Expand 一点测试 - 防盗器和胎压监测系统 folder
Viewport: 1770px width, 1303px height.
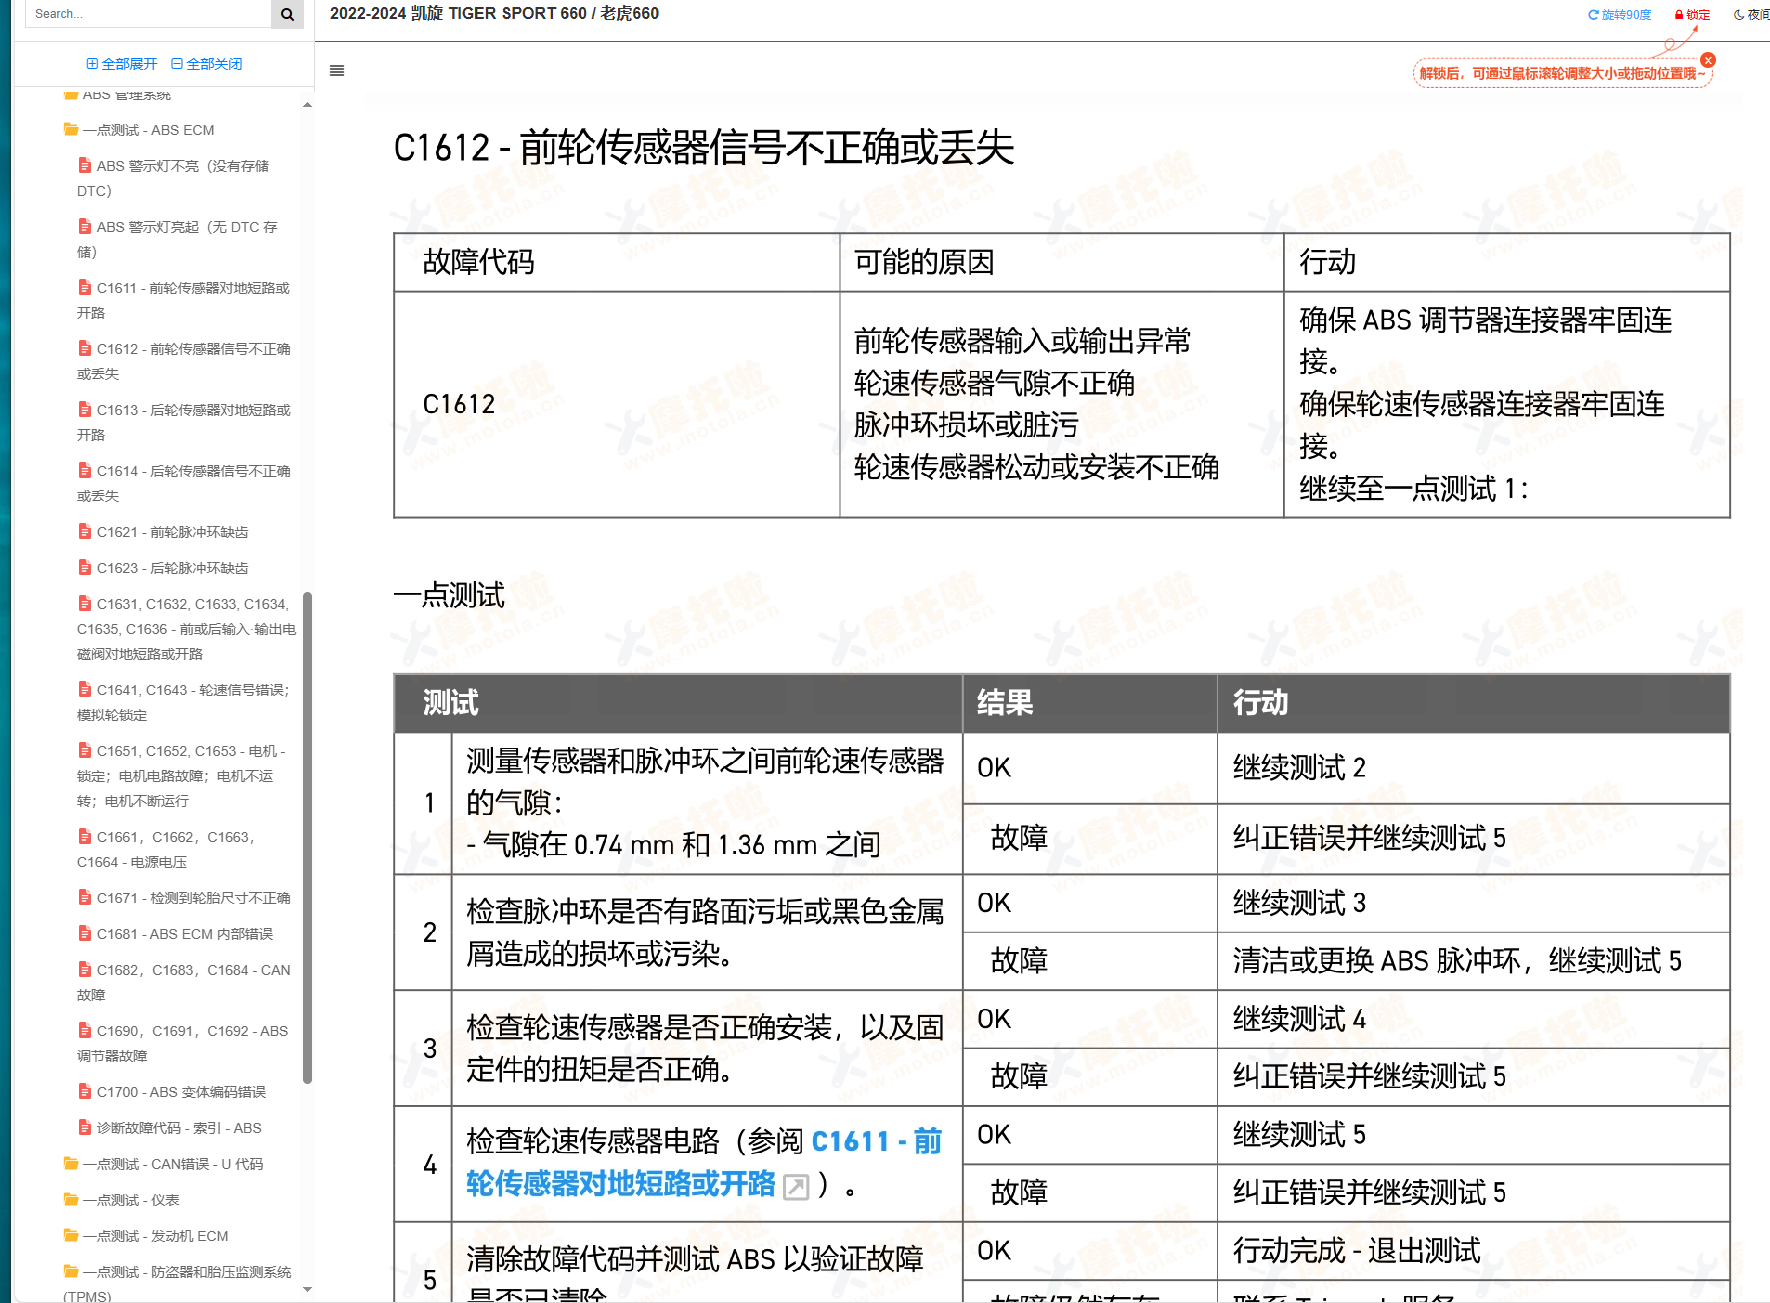coord(177,1283)
